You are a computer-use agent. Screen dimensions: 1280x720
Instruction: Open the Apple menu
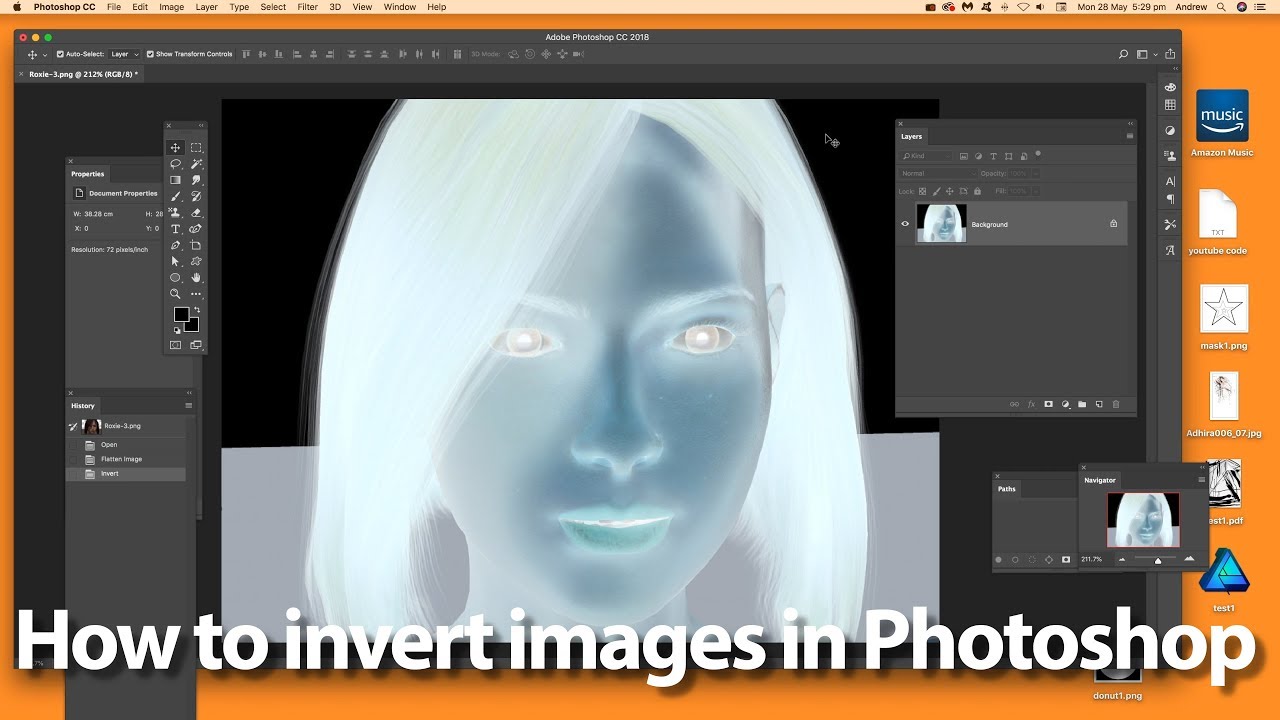point(17,7)
